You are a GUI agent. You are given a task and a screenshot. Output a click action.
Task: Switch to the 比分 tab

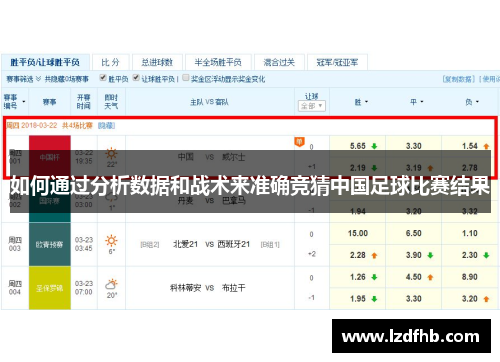pos(110,62)
